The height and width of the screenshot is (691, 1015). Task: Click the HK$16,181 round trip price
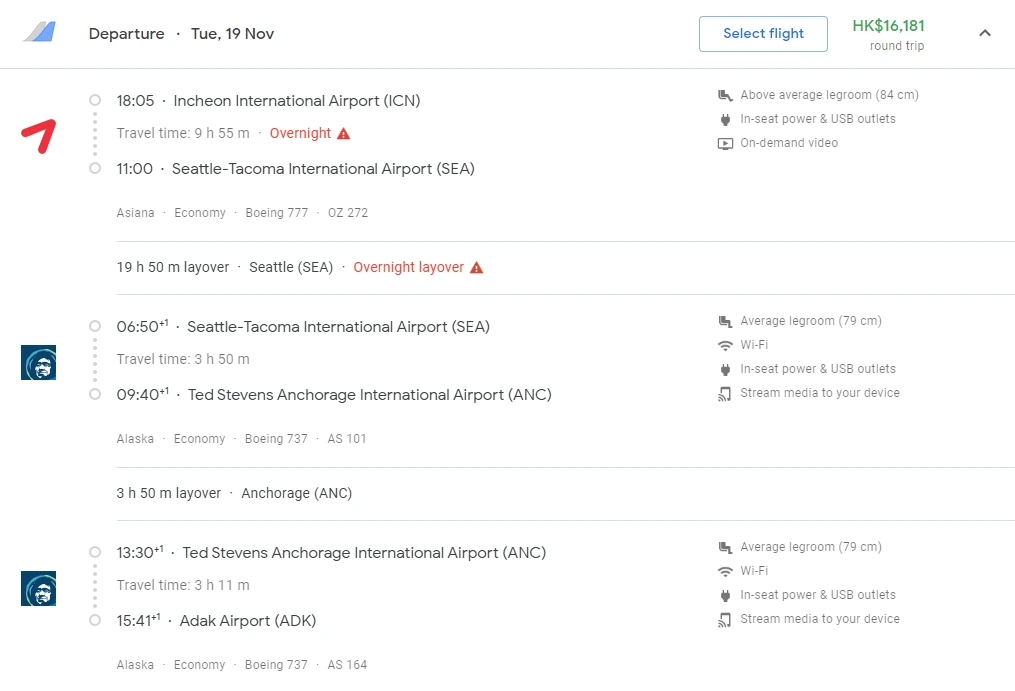[x=888, y=27]
